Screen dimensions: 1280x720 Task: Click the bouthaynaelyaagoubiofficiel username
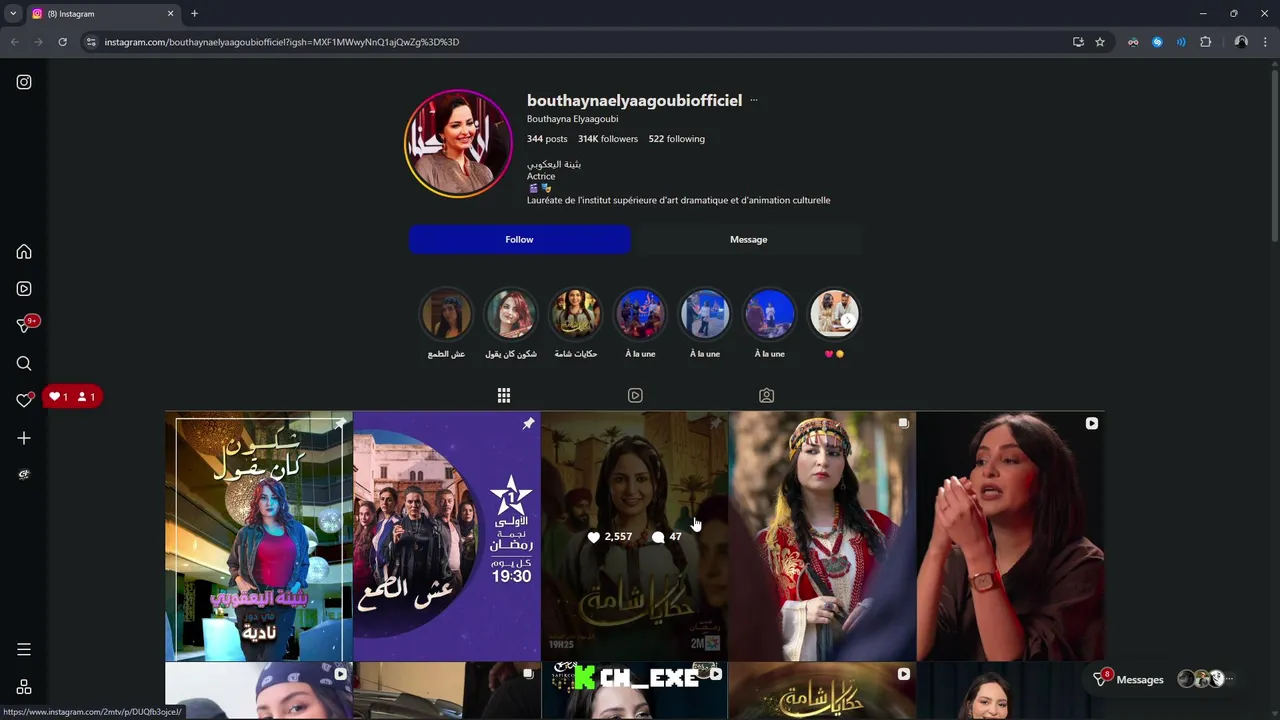coord(634,100)
